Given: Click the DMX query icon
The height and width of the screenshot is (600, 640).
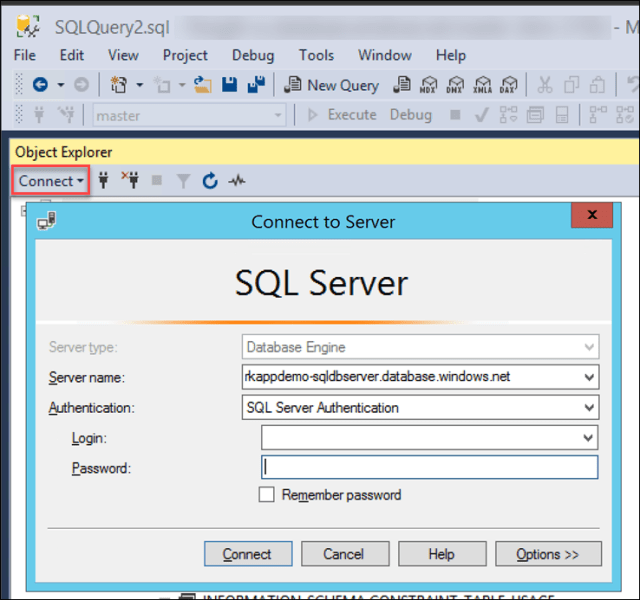Looking at the screenshot, I should point(455,85).
